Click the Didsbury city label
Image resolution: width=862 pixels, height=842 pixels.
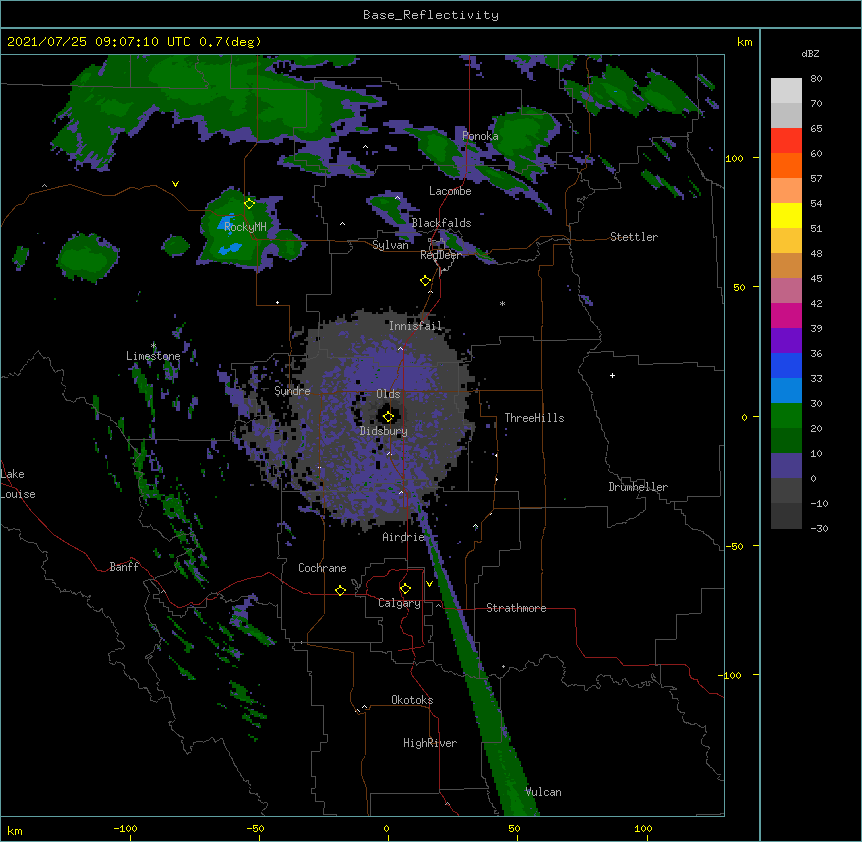point(384,431)
